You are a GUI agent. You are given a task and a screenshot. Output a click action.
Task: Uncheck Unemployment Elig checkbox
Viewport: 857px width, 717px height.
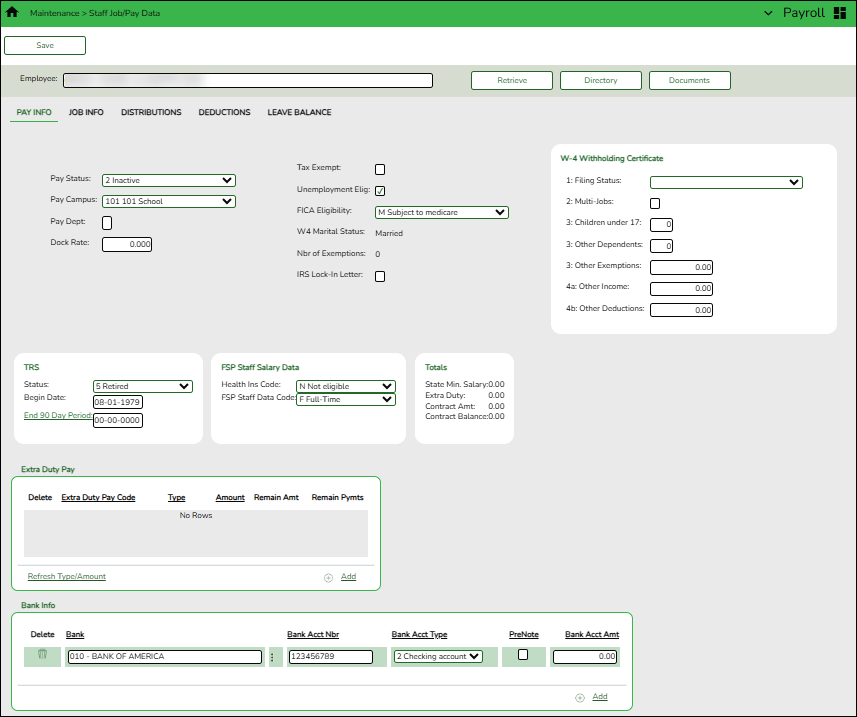380,191
